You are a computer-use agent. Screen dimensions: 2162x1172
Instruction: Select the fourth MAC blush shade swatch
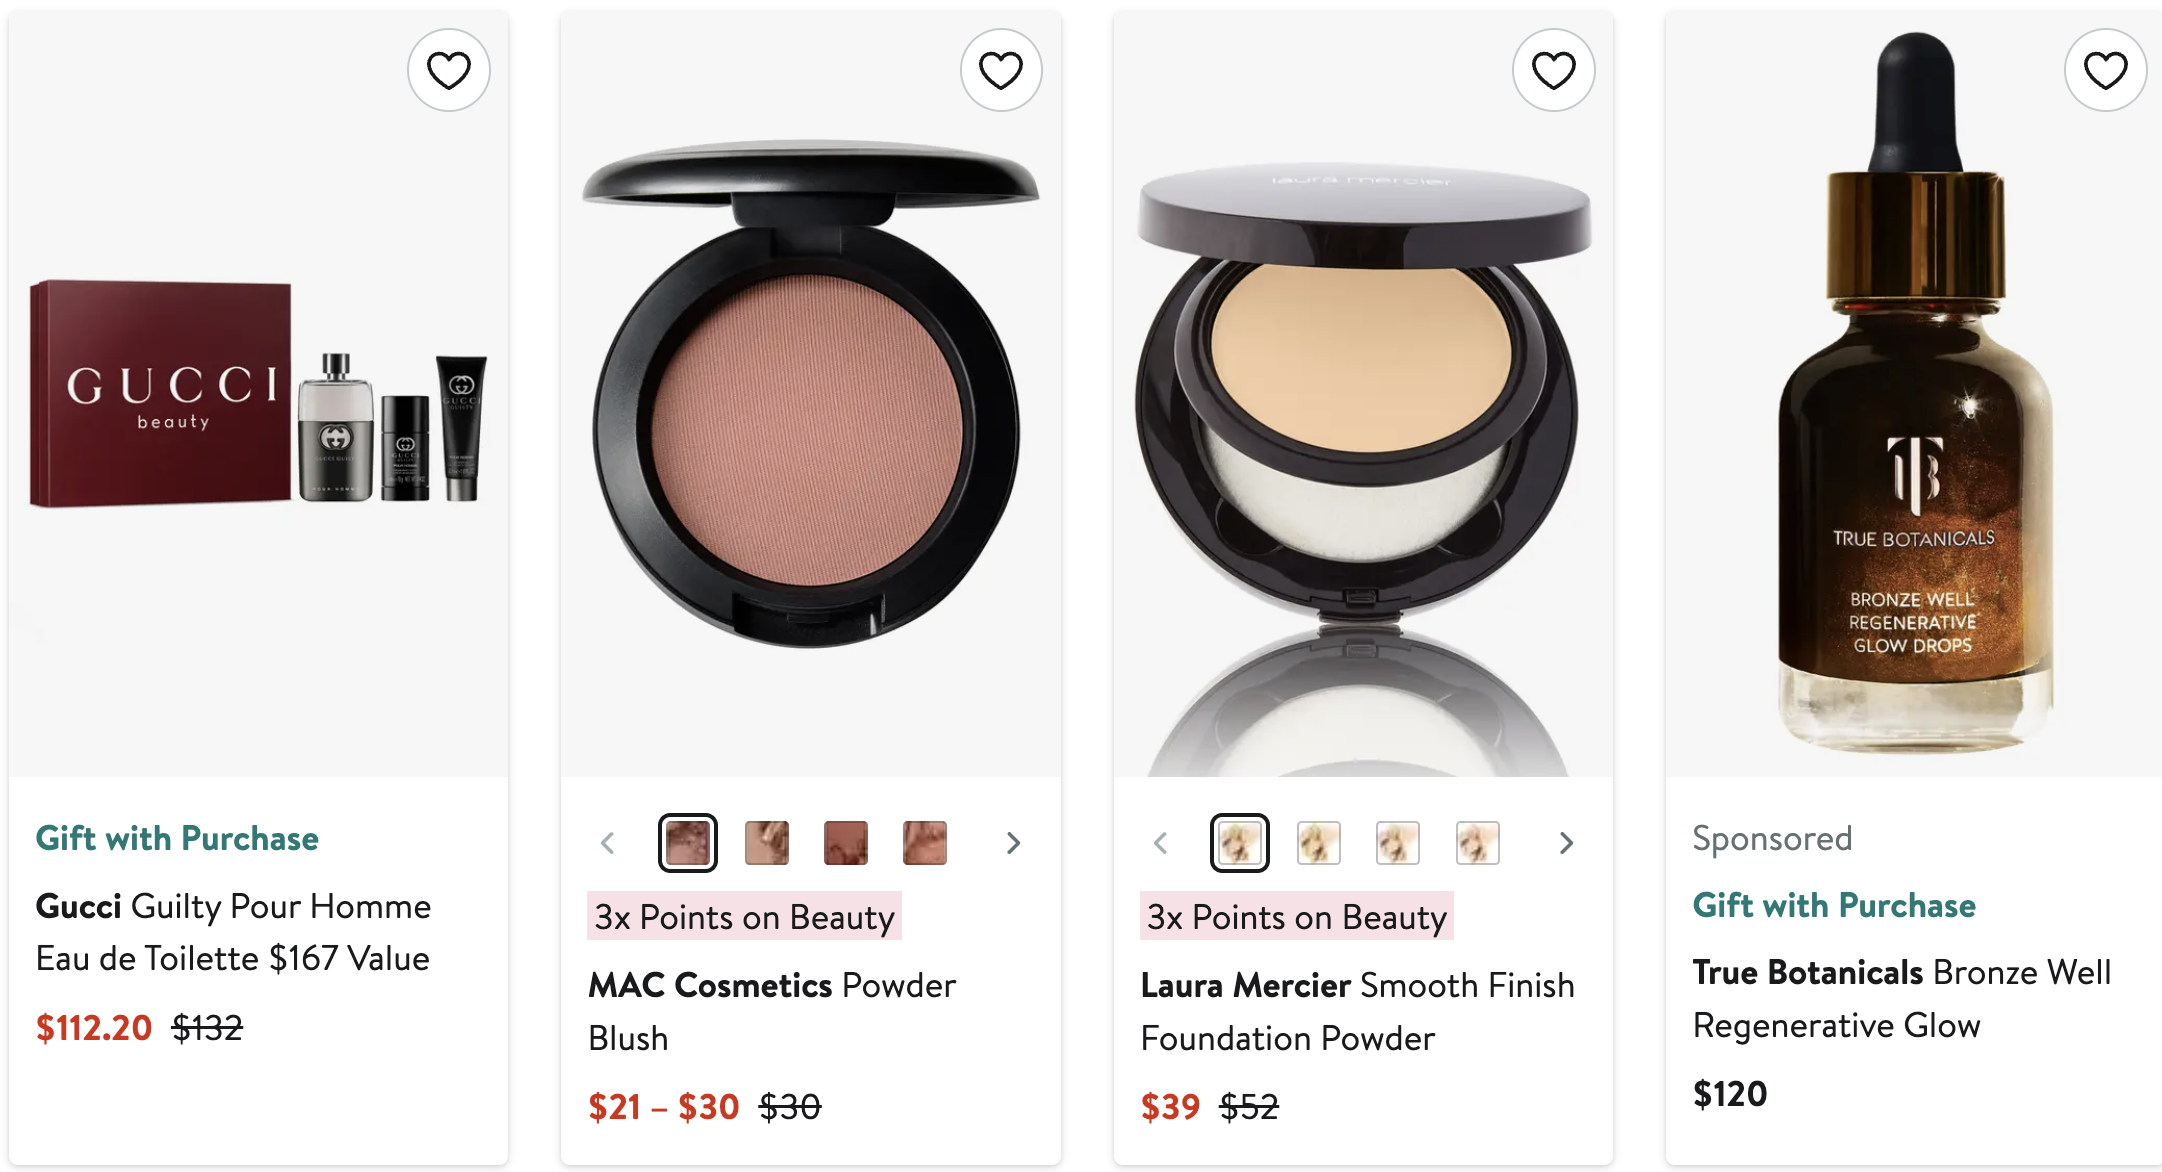[x=925, y=843]
